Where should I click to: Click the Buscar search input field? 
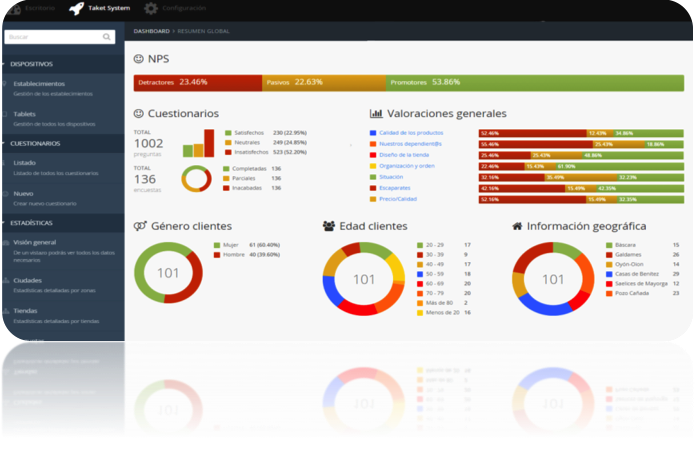pyautogui.click(x=55, y=37)
